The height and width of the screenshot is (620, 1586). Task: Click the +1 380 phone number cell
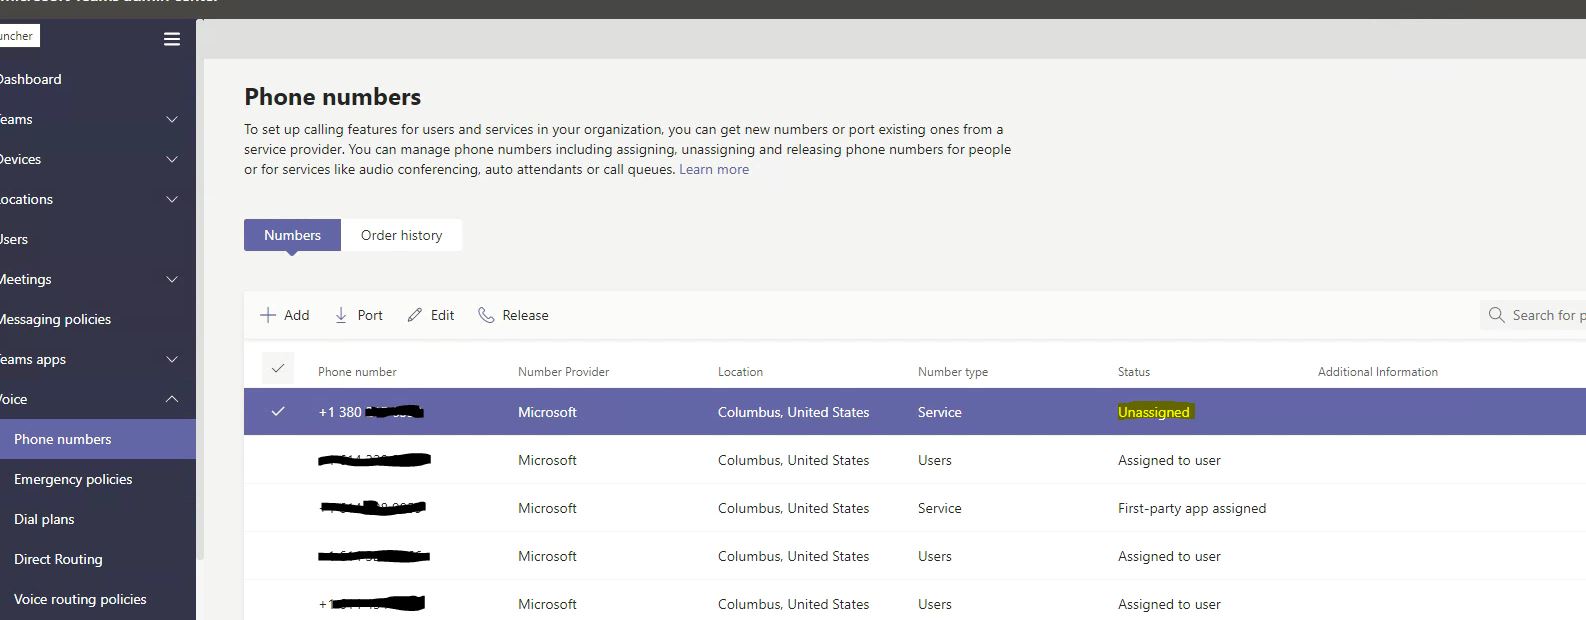[x=371, y=412]
